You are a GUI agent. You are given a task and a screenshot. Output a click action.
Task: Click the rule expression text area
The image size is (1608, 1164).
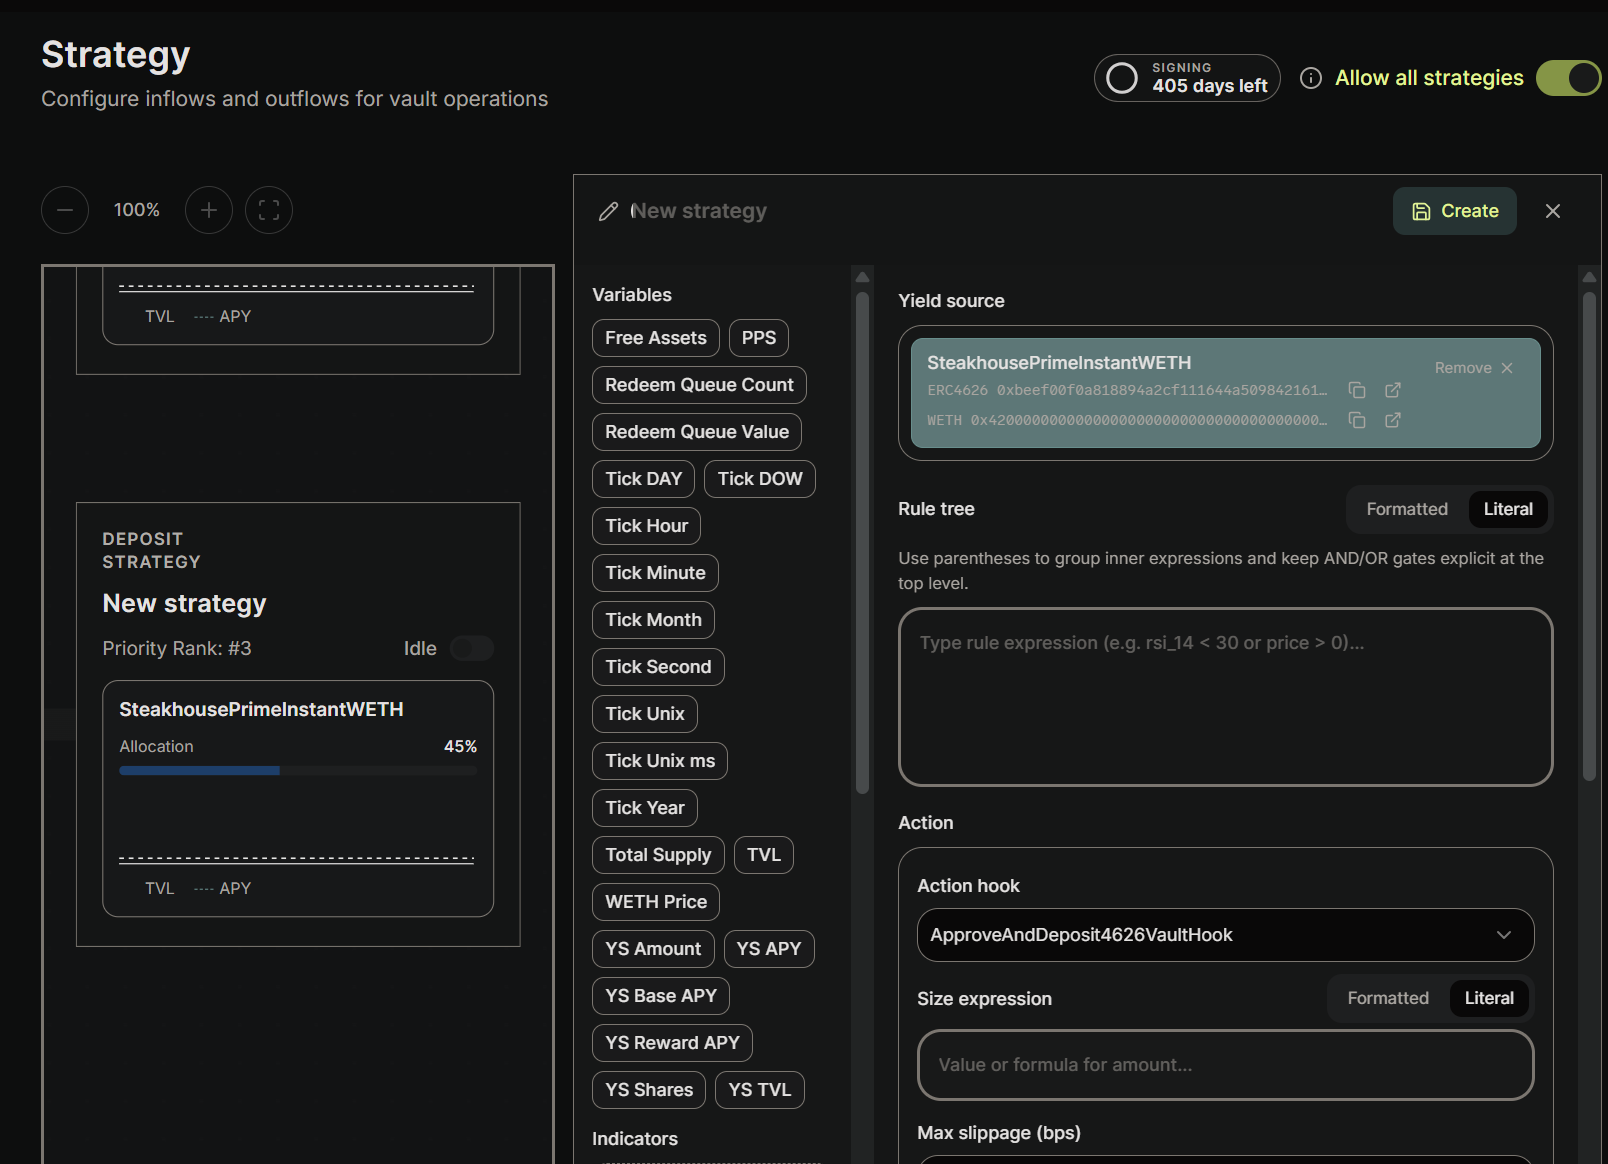[x=1226, y=697]
